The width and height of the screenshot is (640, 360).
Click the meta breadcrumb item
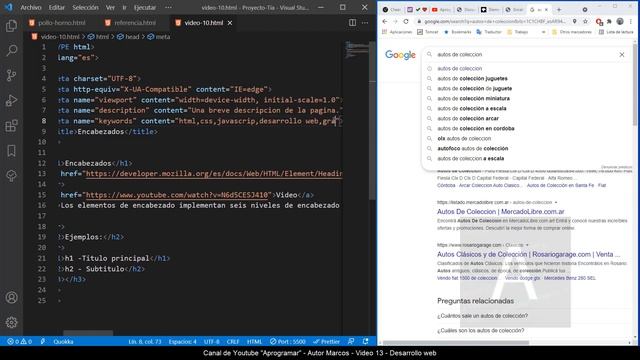pyautogui.click(x=159, y=37)
